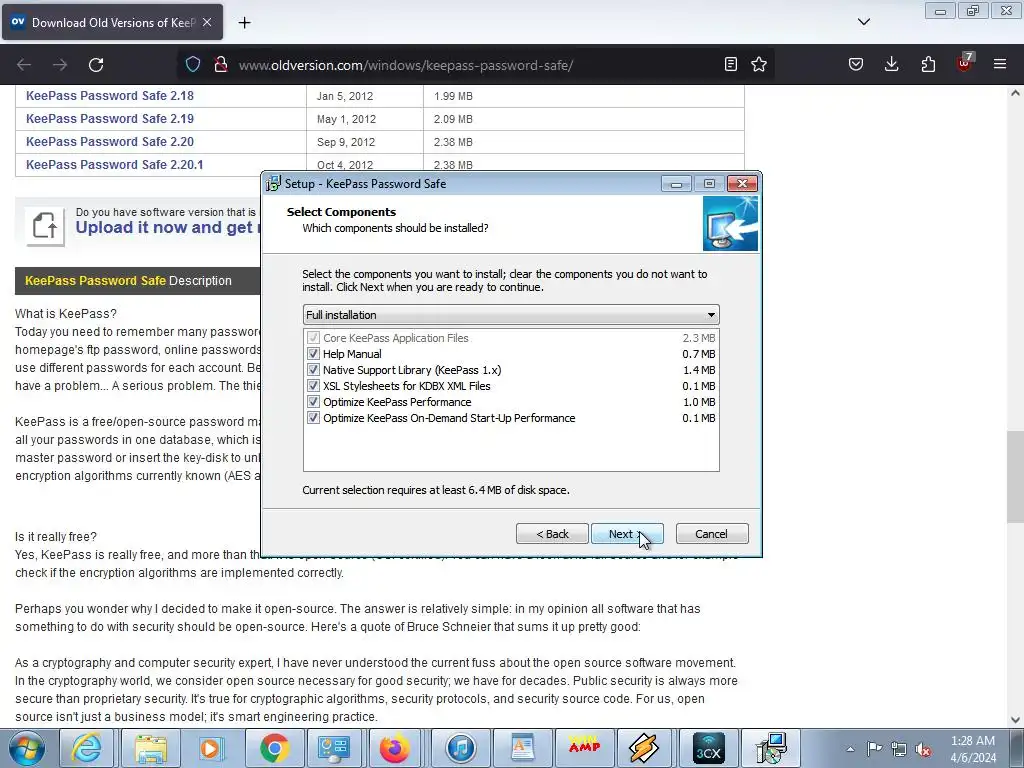Open KeePass Password Safe 2.18 link

(x=110, y=95)
